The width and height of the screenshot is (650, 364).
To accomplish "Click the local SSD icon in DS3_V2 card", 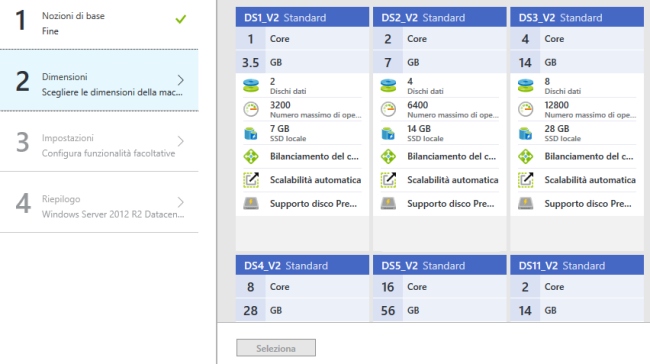I will (x=526, y=133).
